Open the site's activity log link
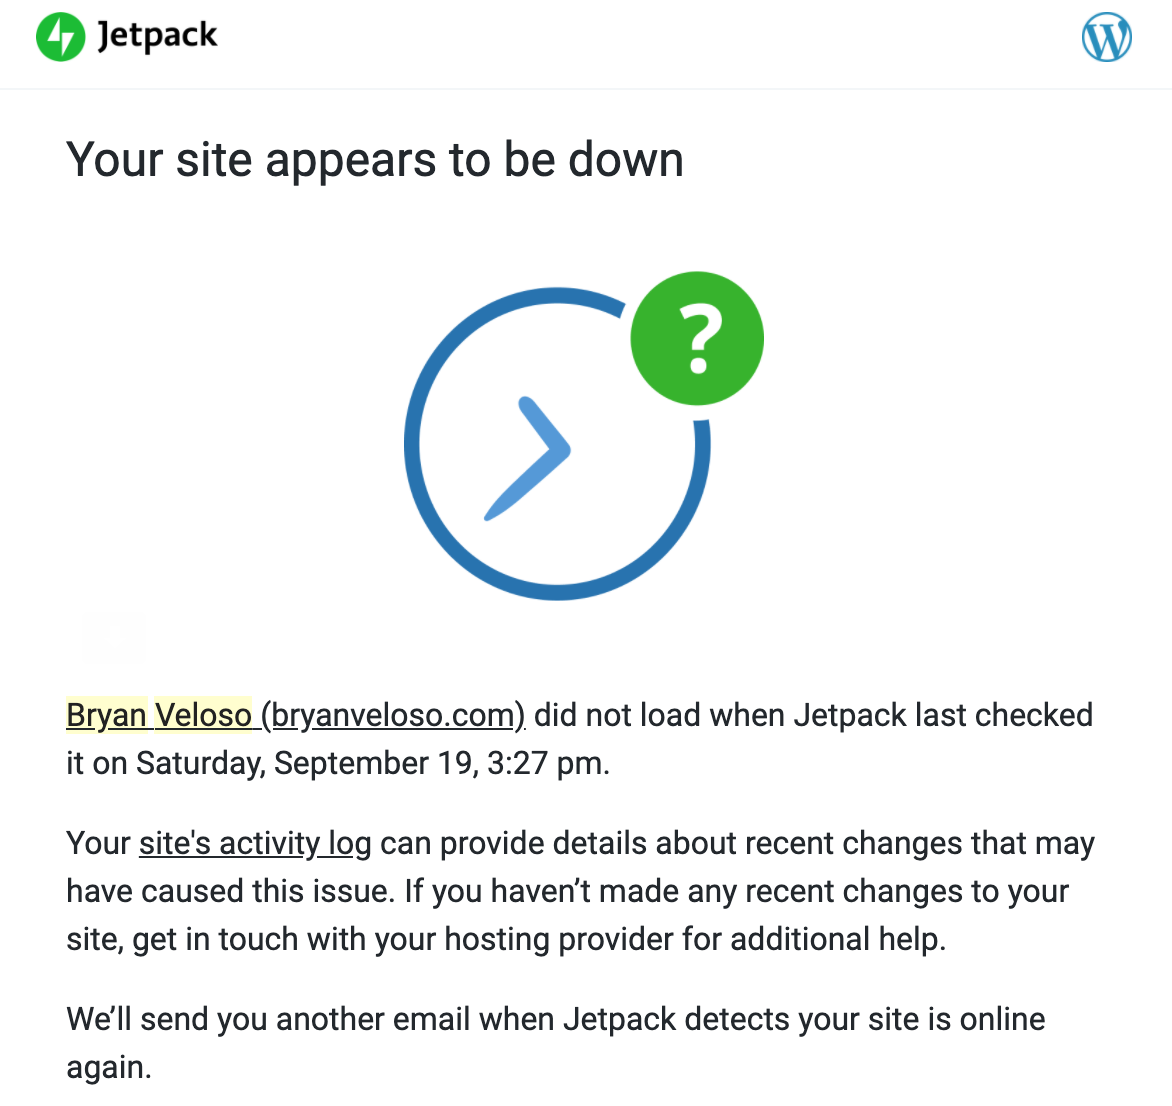This screenshot has width=1172, height=1106. pos(255,844)
